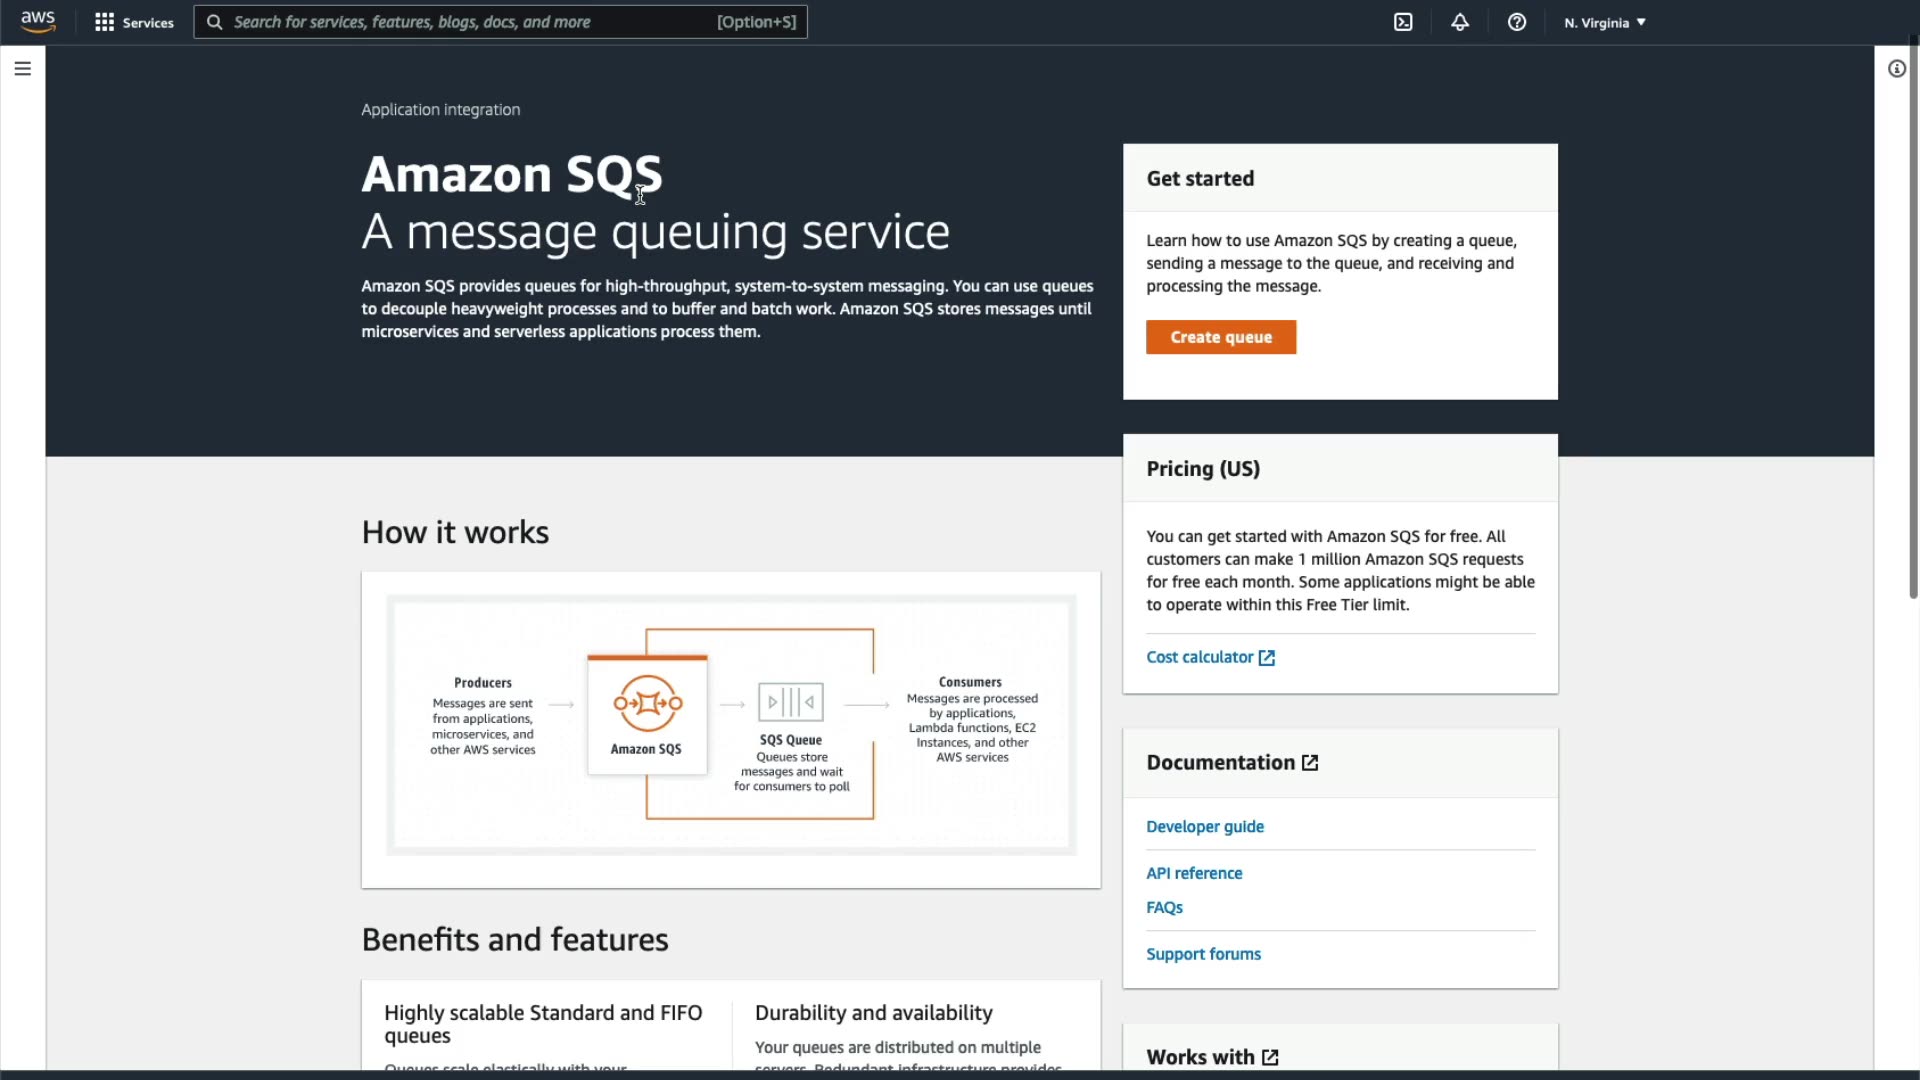Viewport: 1920px width, 1080px height.
Task: Open the help question mark icon
Action: coord(1517,22)
